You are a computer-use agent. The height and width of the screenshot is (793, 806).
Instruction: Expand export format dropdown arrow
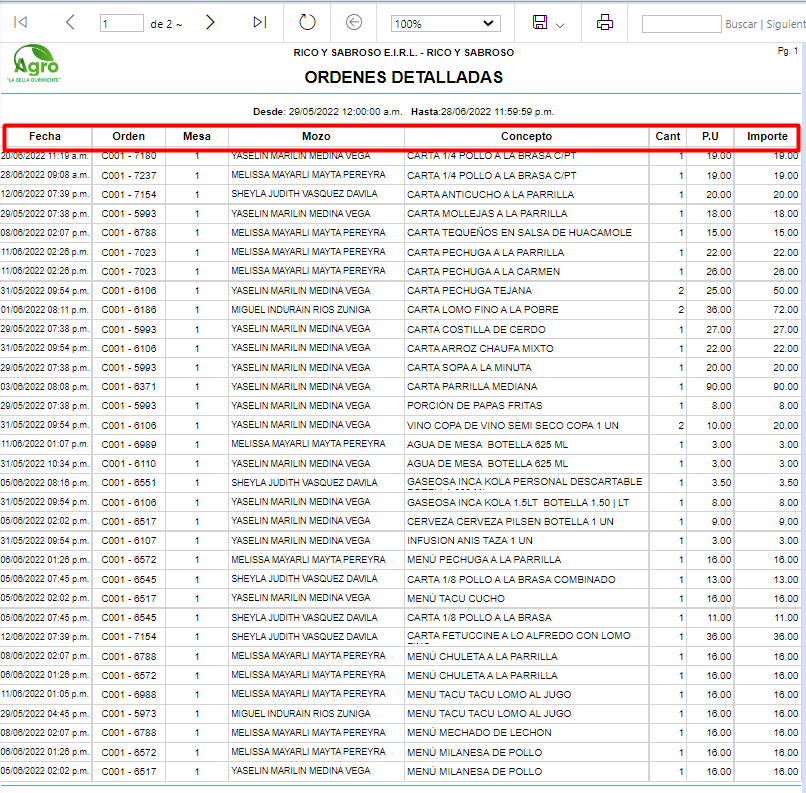560,25
